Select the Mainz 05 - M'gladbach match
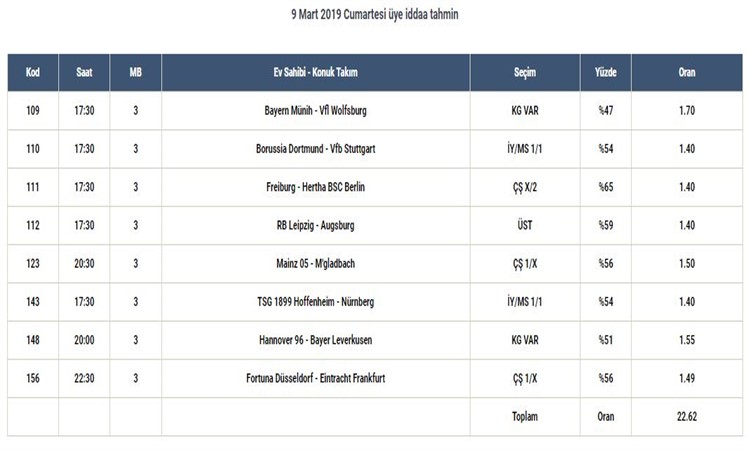The width and height of the screenshot is (750, 450). click(x=316, y=263)
